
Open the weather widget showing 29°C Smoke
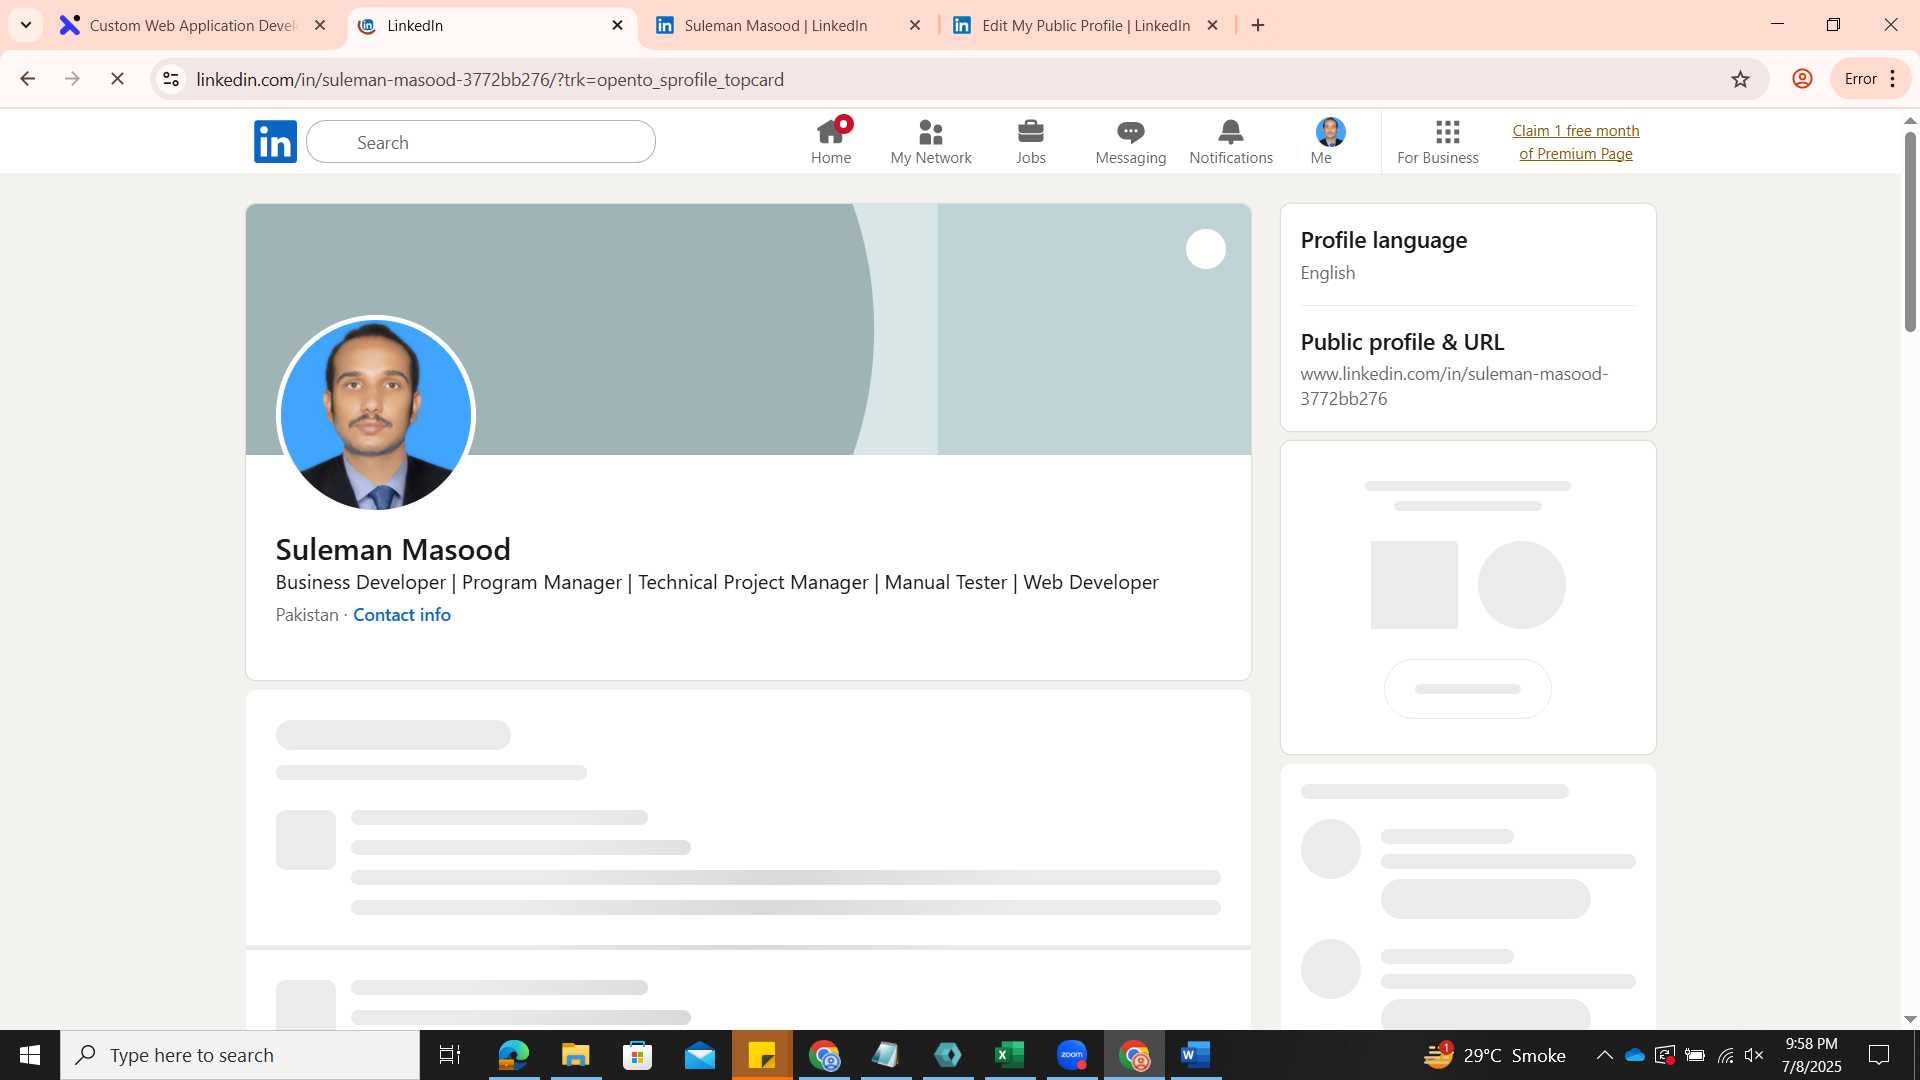(x=1494, y=1055)
